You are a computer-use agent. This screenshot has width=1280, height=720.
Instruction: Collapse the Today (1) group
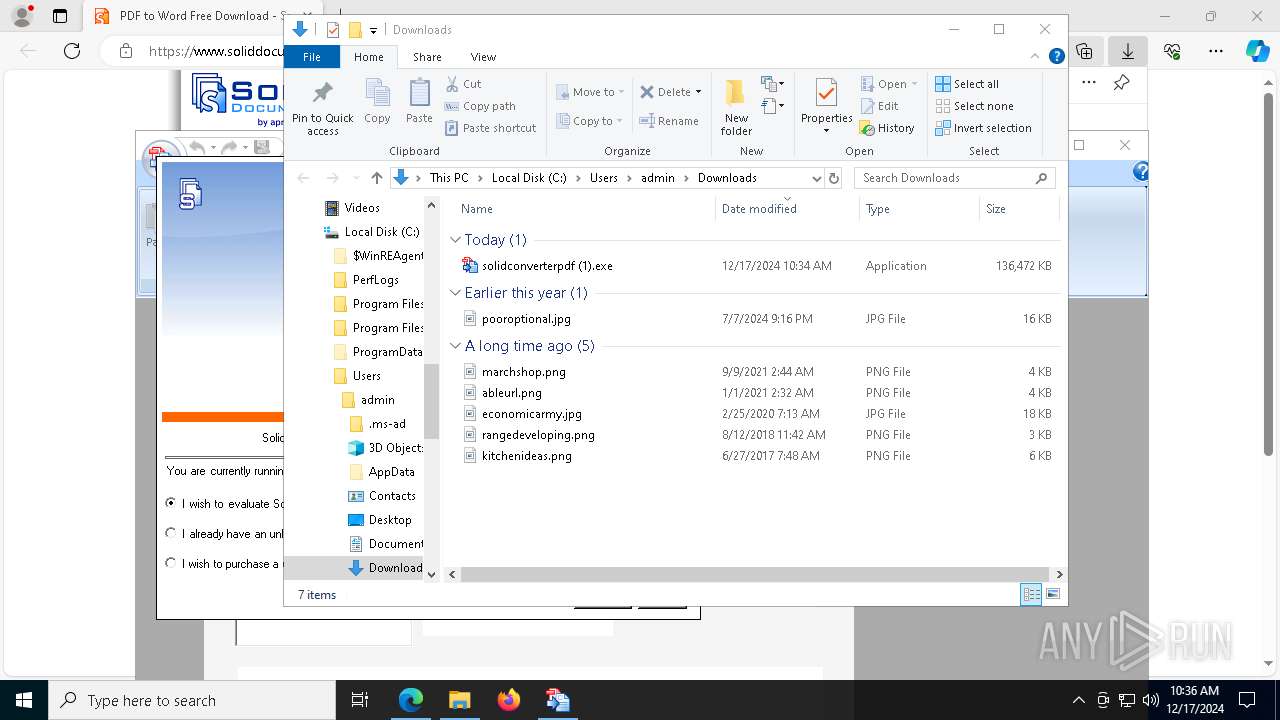(455, 240)
